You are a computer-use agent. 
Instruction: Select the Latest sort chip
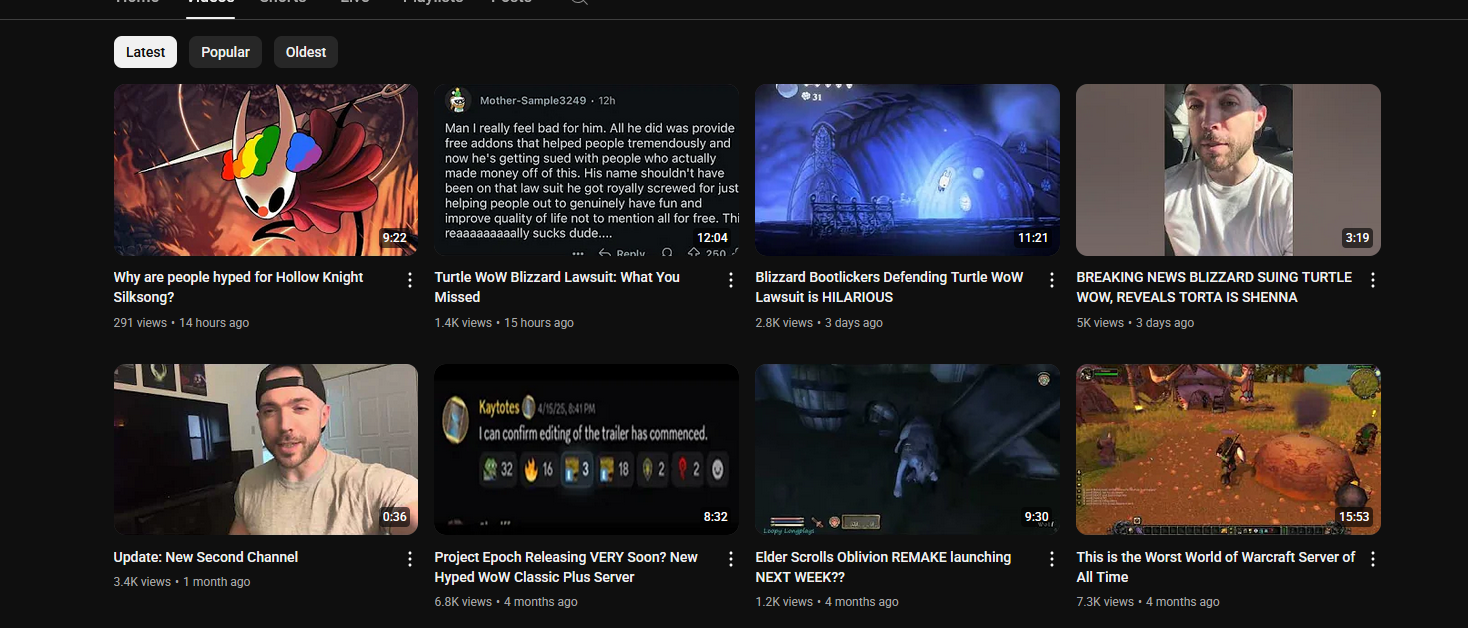(145, 52)
